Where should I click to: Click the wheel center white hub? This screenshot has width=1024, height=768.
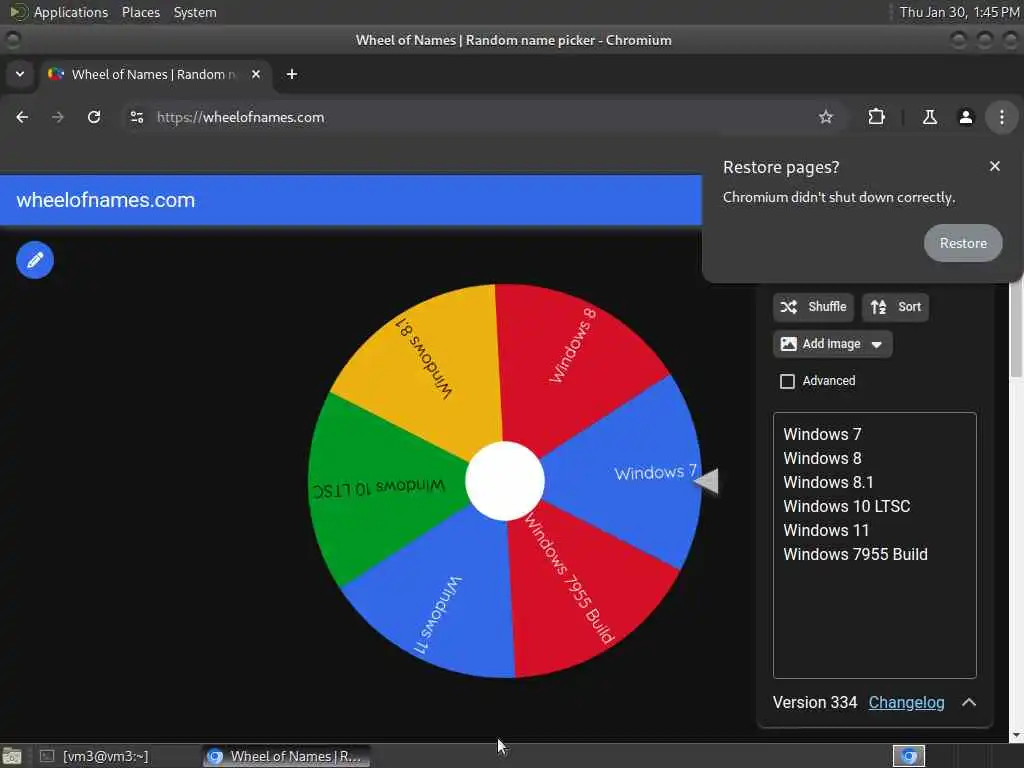point(504,481)
